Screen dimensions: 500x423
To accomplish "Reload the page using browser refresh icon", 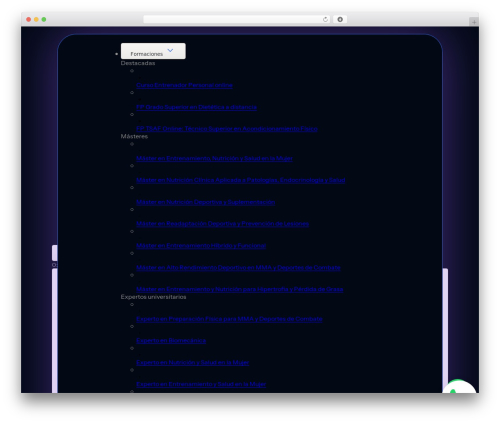I will point(325,19).
